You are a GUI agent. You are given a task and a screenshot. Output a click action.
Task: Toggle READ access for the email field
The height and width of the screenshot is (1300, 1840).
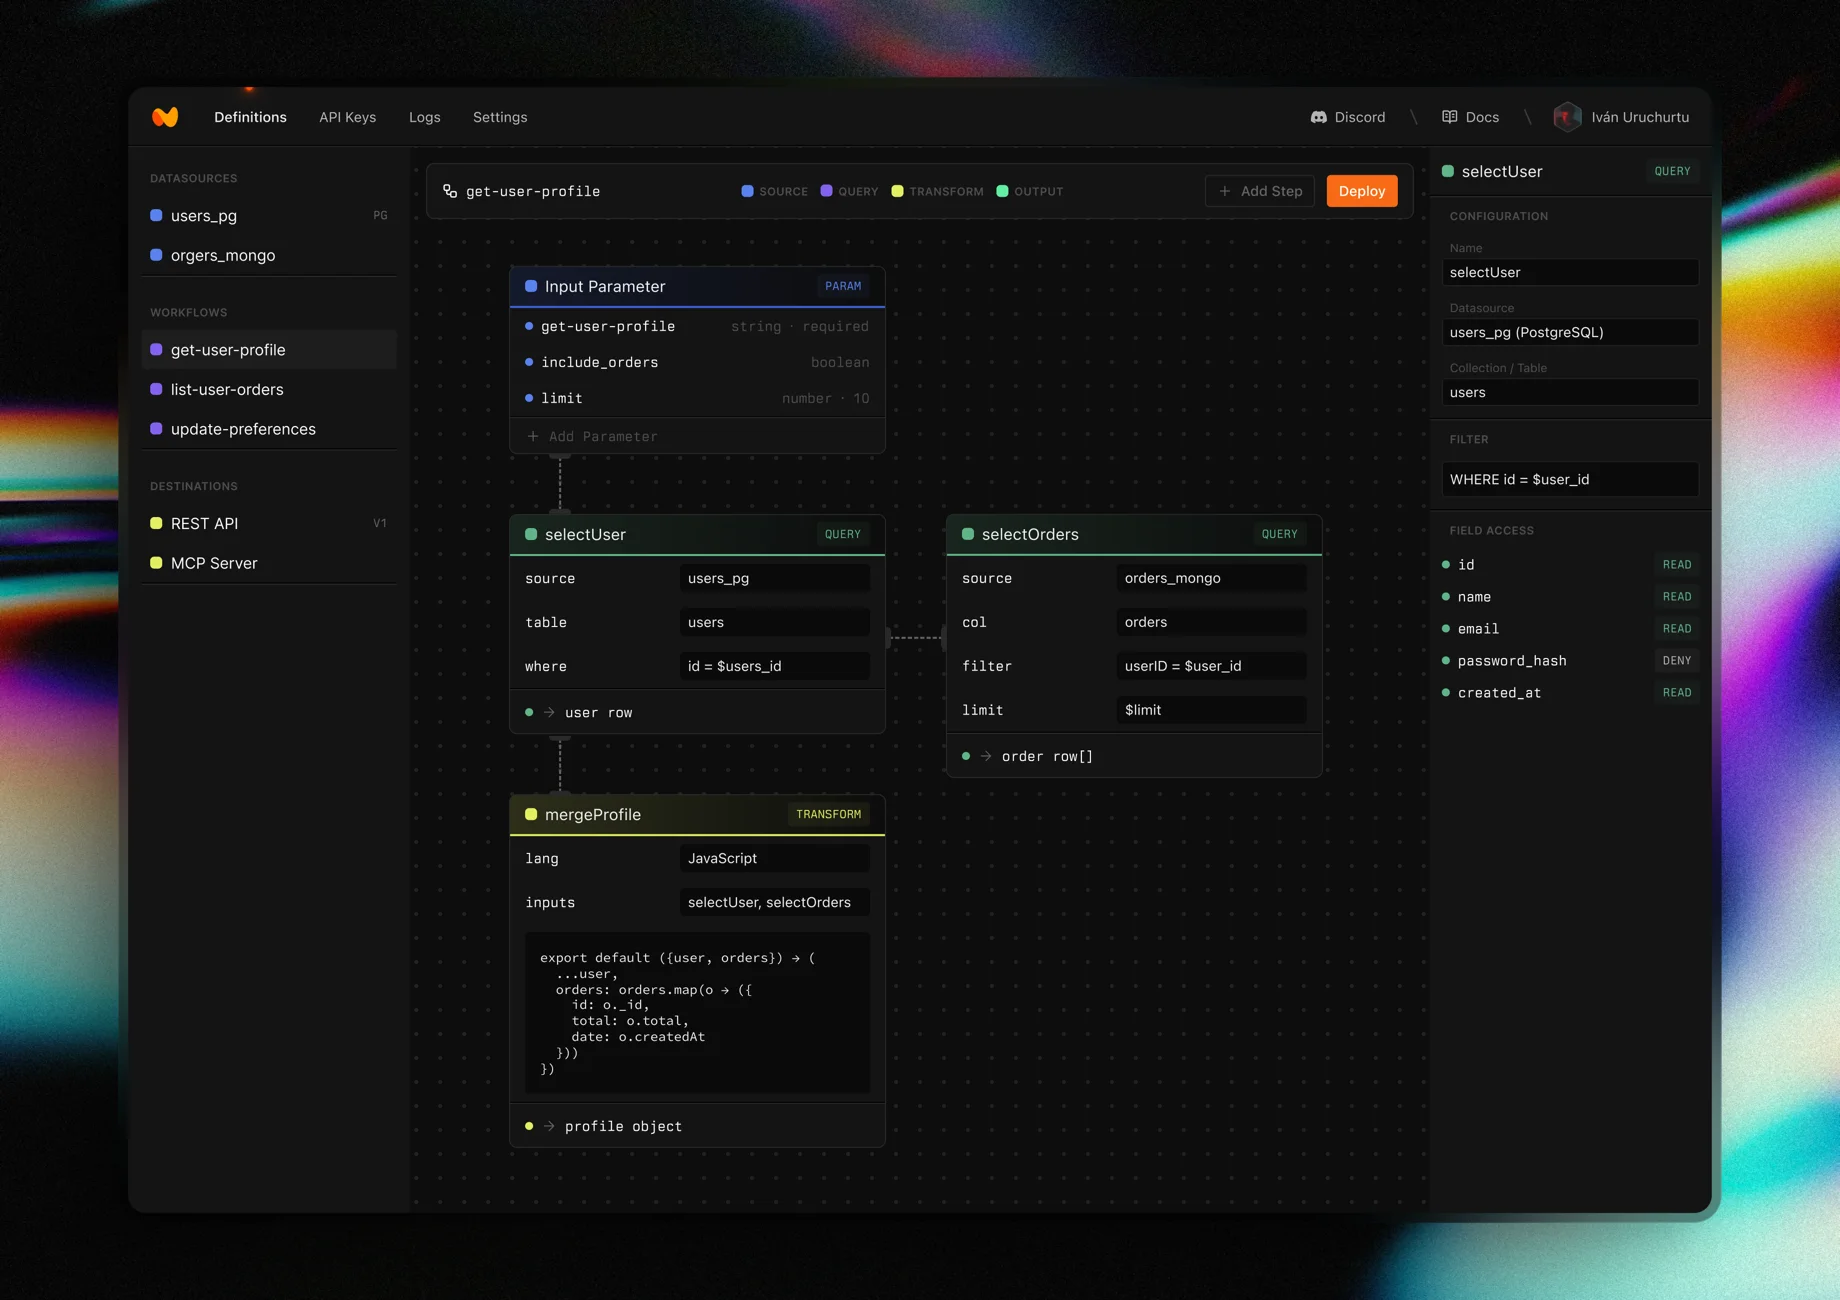1677,628
